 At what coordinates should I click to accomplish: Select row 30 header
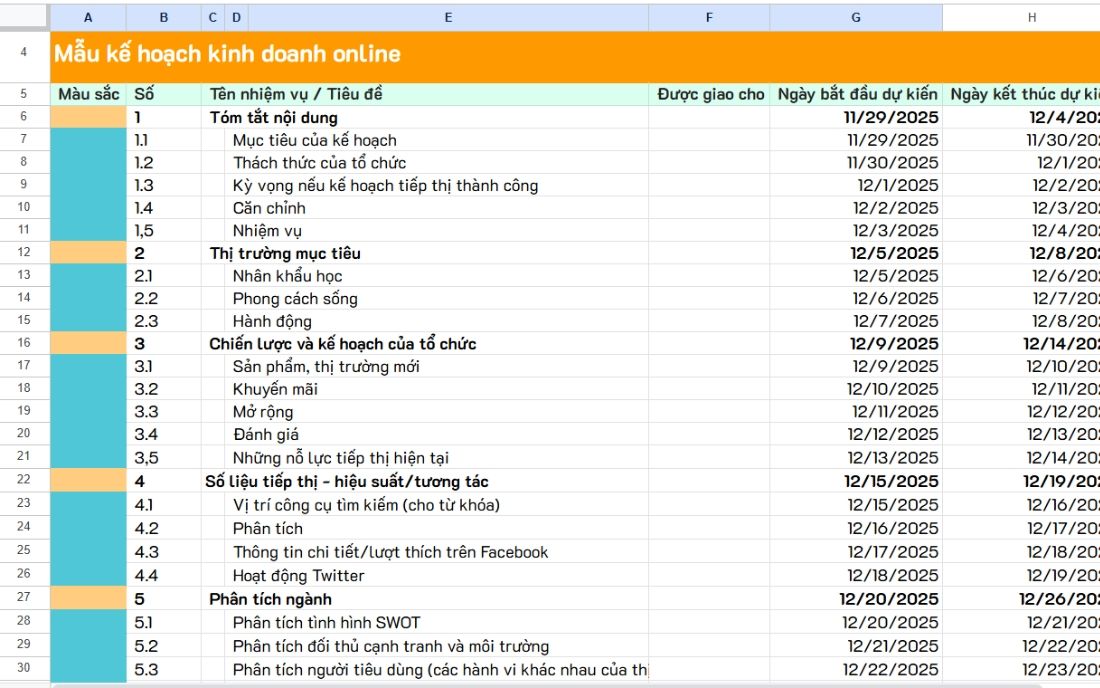tap(24, 668)
